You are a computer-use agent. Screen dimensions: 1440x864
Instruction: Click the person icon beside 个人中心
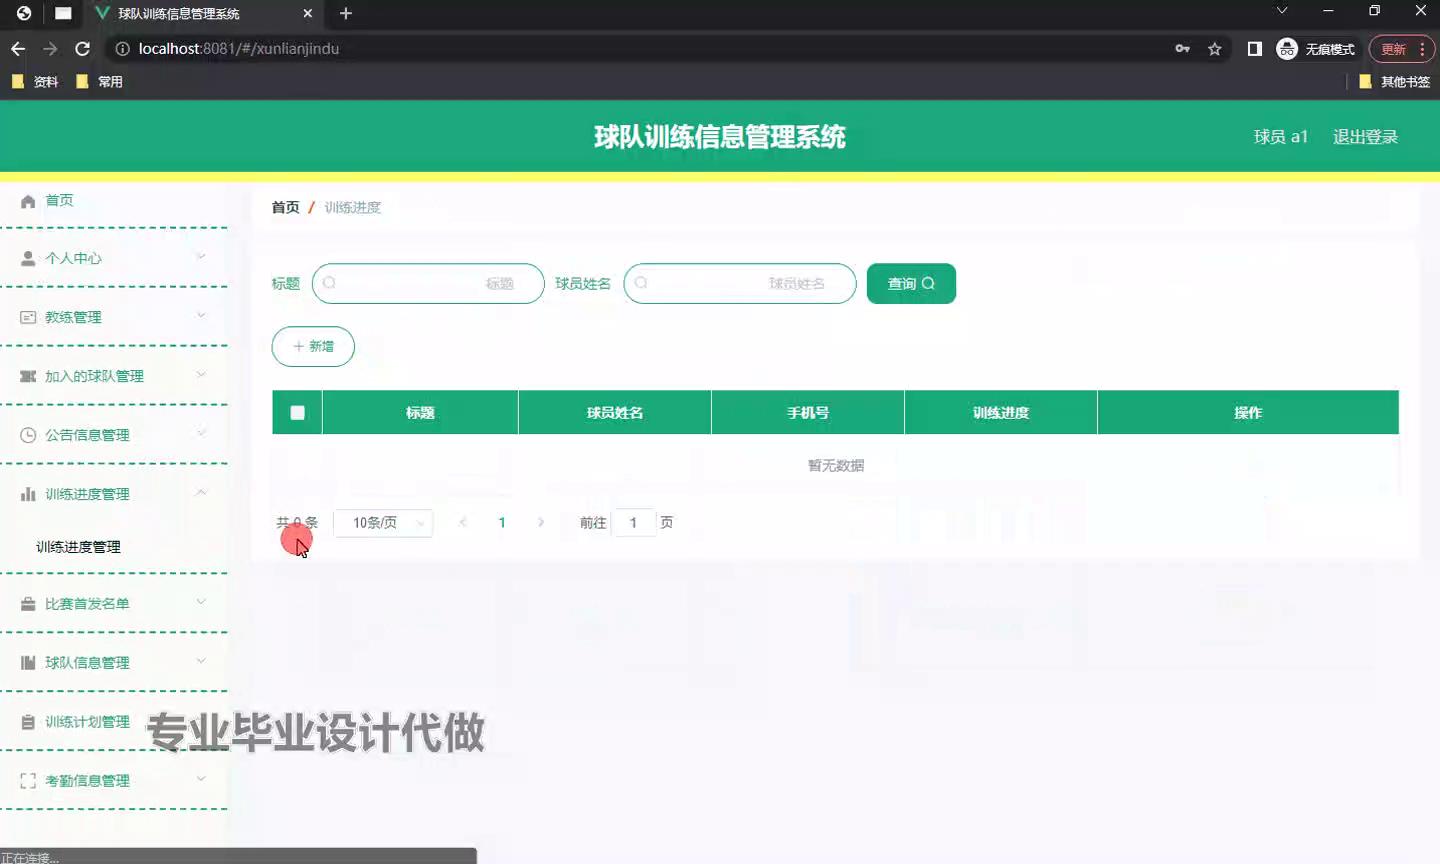coord(28,258)
